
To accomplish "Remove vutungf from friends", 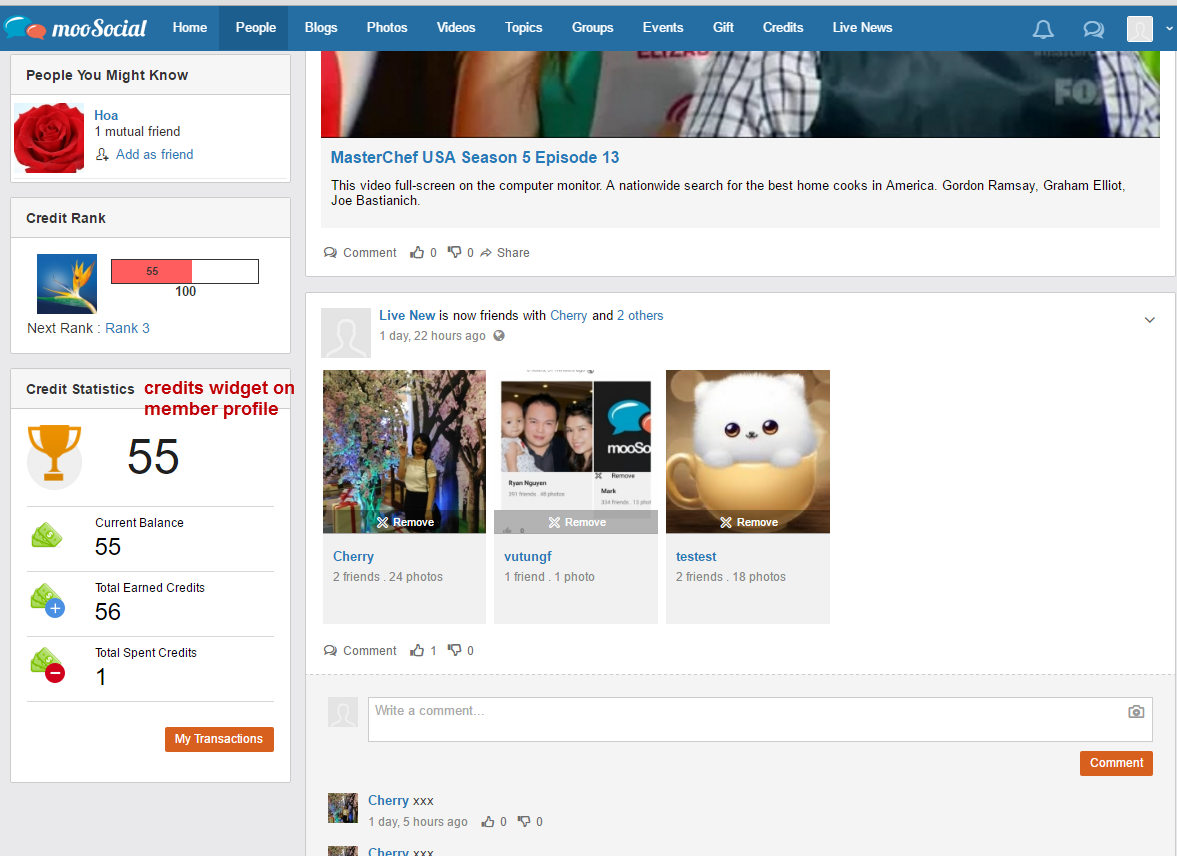I will pyautogui.click(x=577, y=523).
